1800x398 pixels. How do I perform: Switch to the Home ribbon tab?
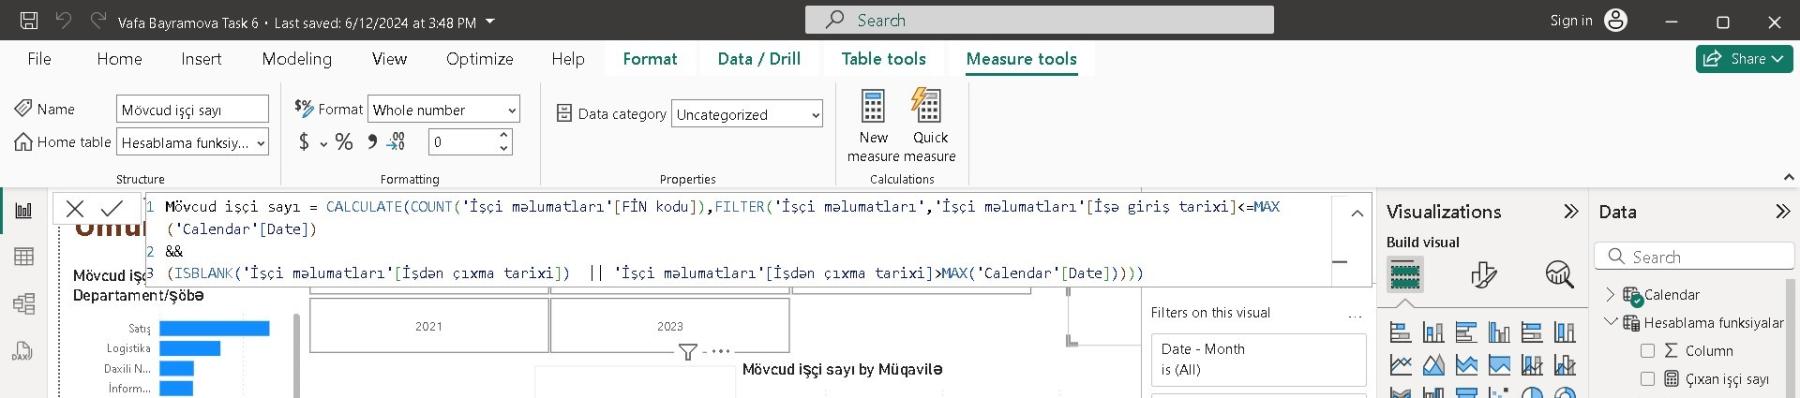(119, 59)
